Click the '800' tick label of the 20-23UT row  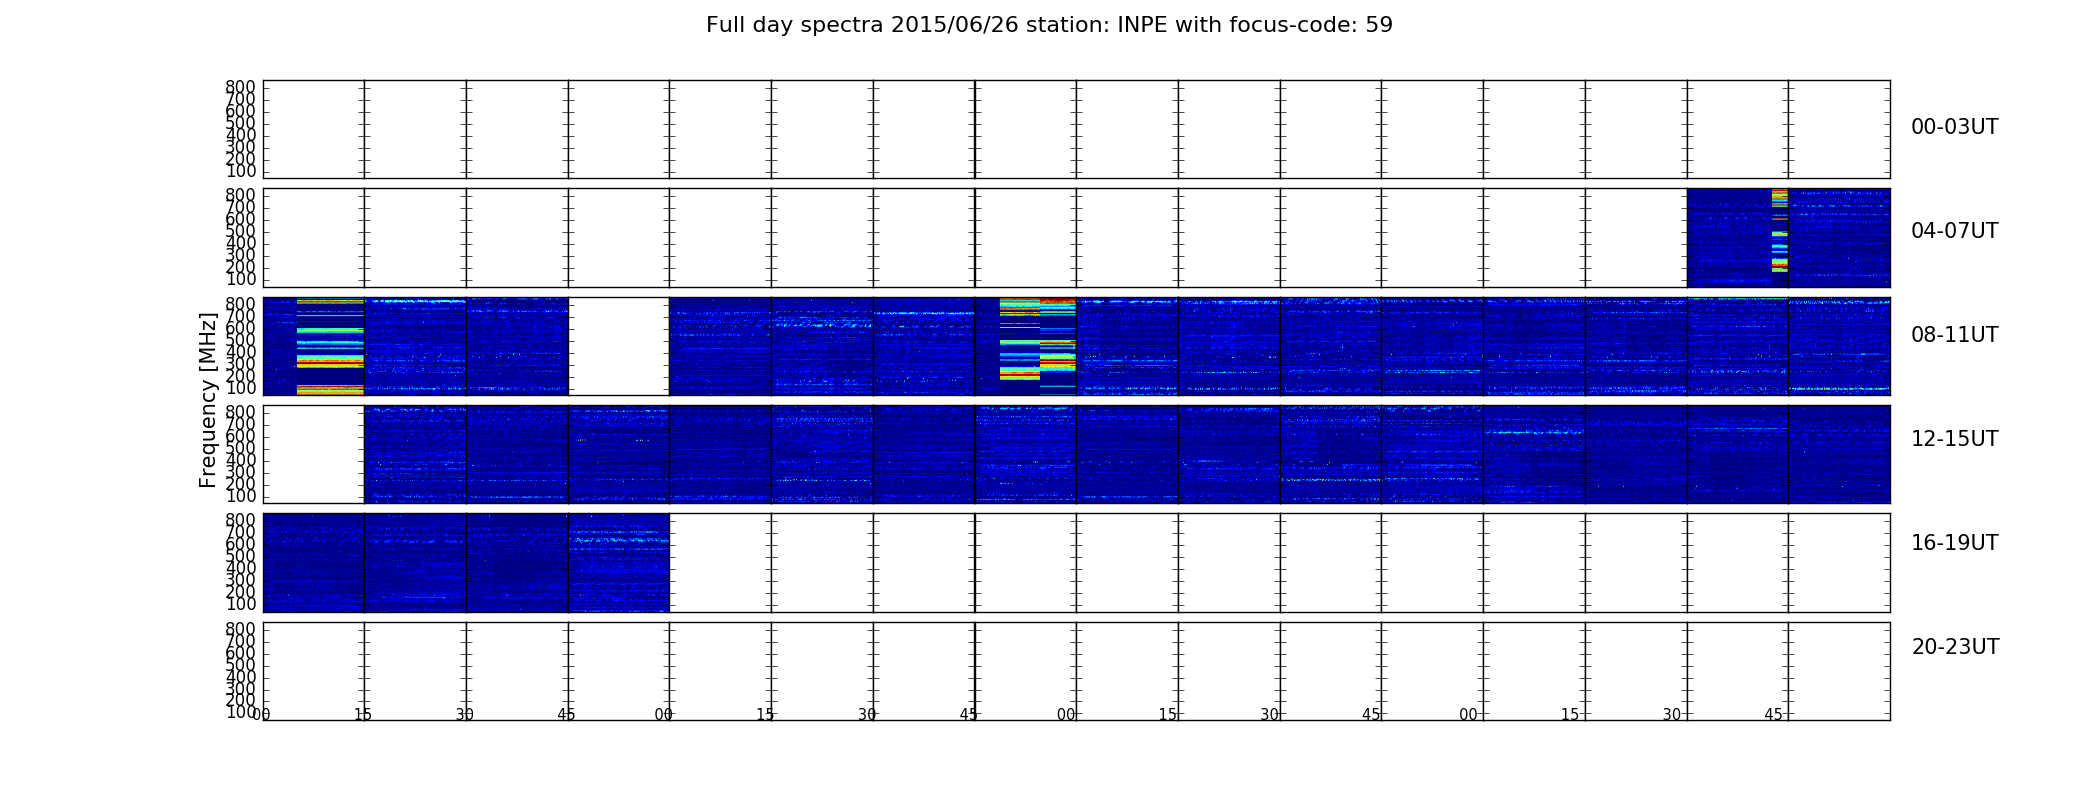tap(240, 629)
